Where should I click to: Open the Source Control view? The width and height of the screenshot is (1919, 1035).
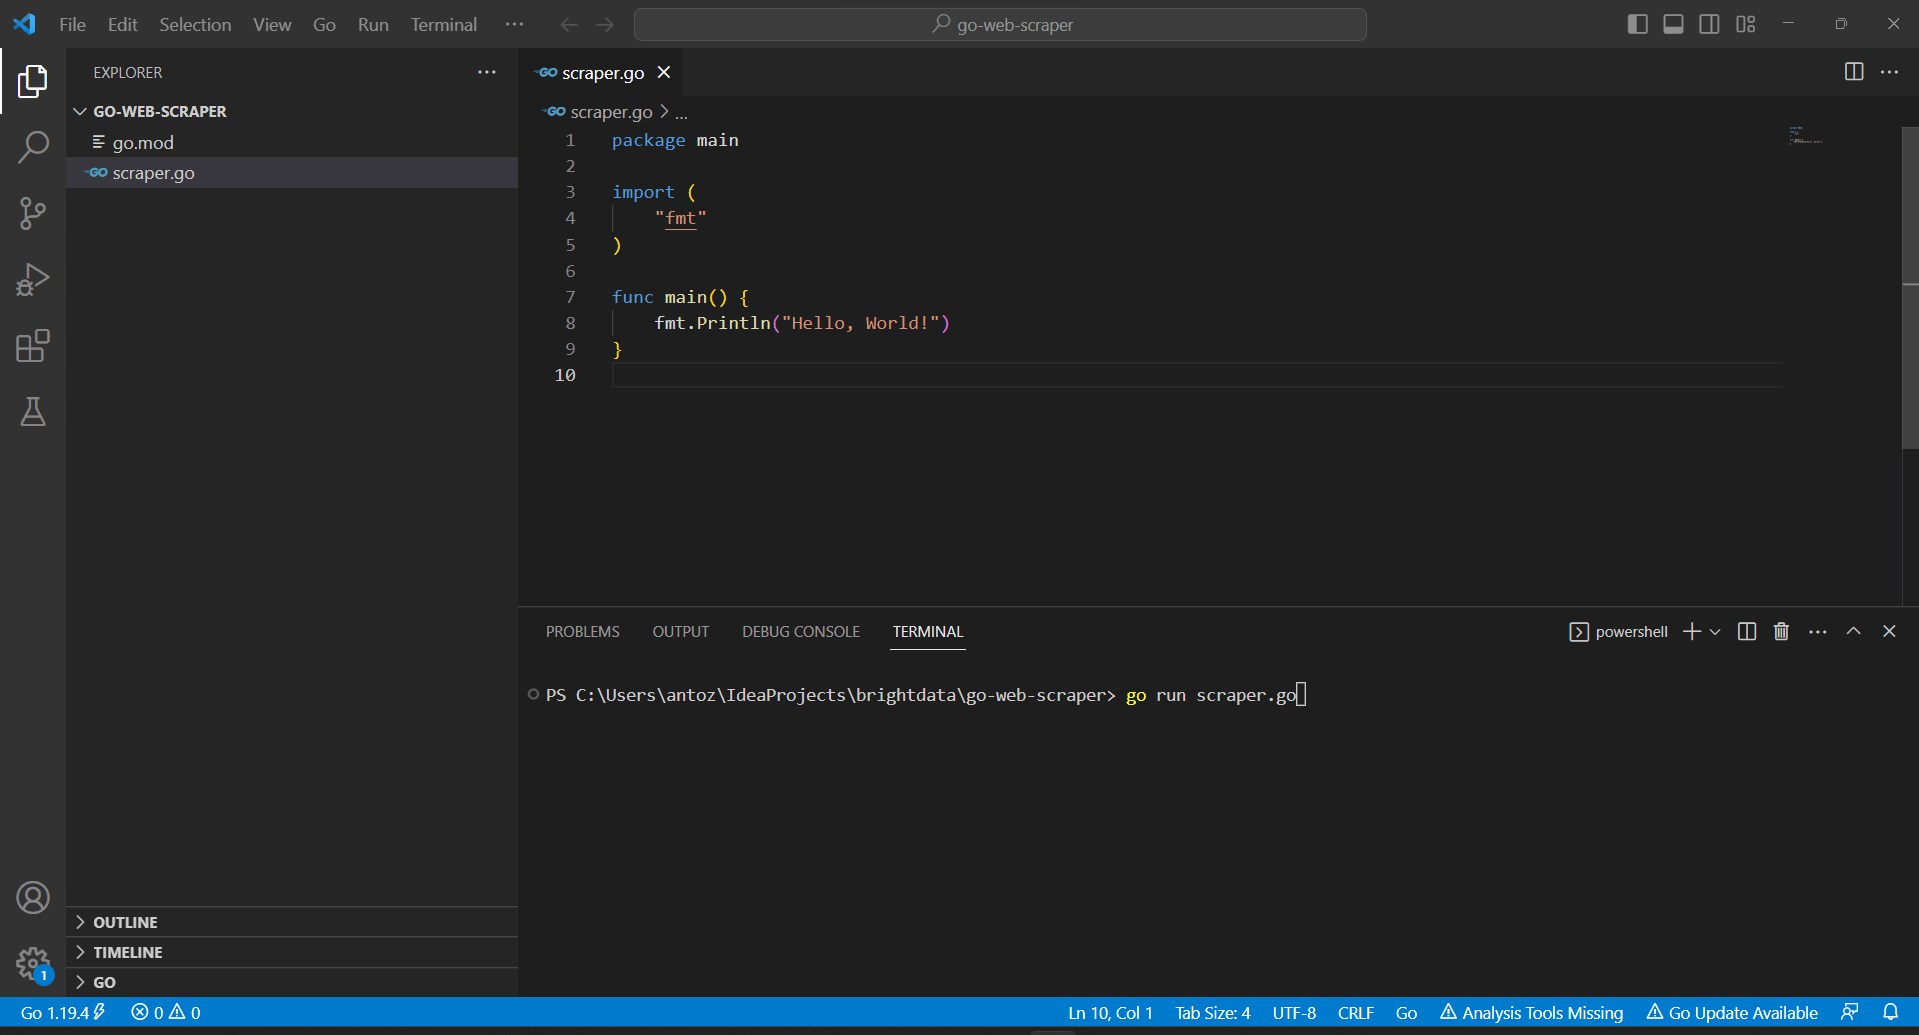click(33, 213)
